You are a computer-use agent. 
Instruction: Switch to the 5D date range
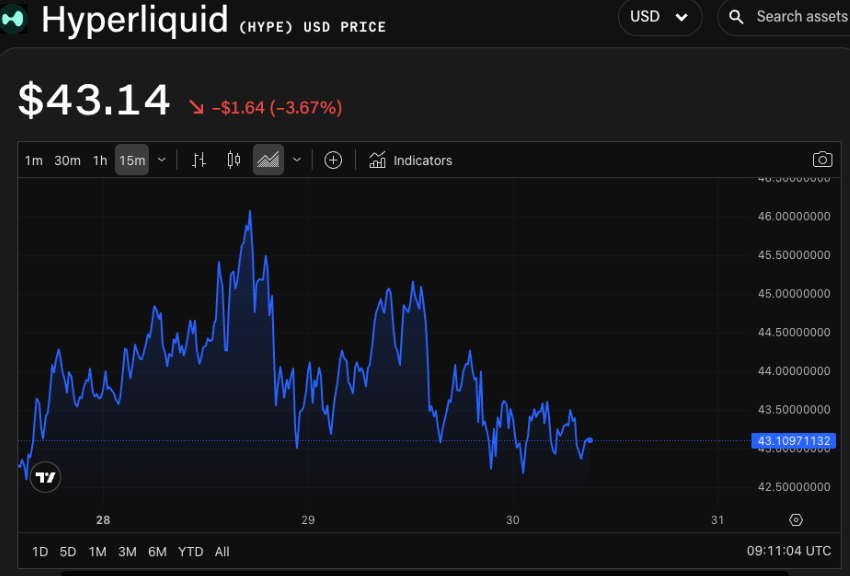pos(68,551)
